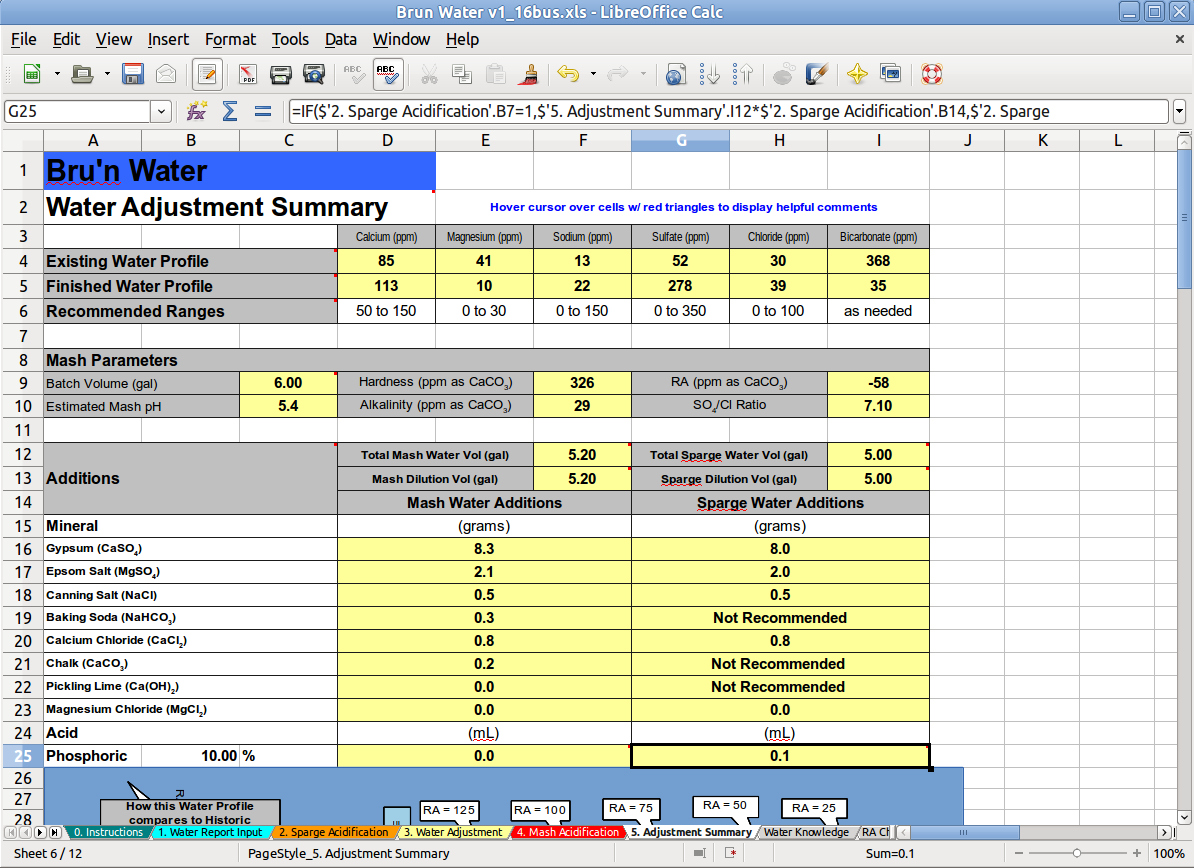1194x868 pixels.
Task: Switch to the '1. Water Report Input' sheet tab
Action: tap(210, 832)
